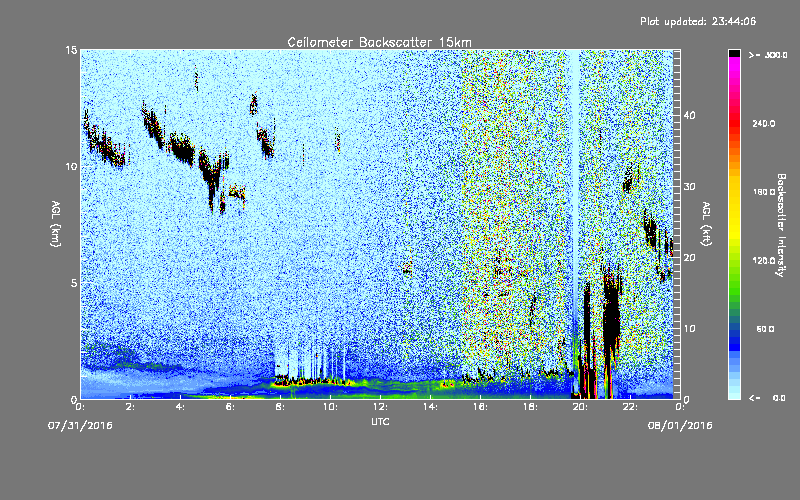This screenshot has height=500, width=800.
Task: Click the "AGL (km)" left axis label
Action: [56, 224]
